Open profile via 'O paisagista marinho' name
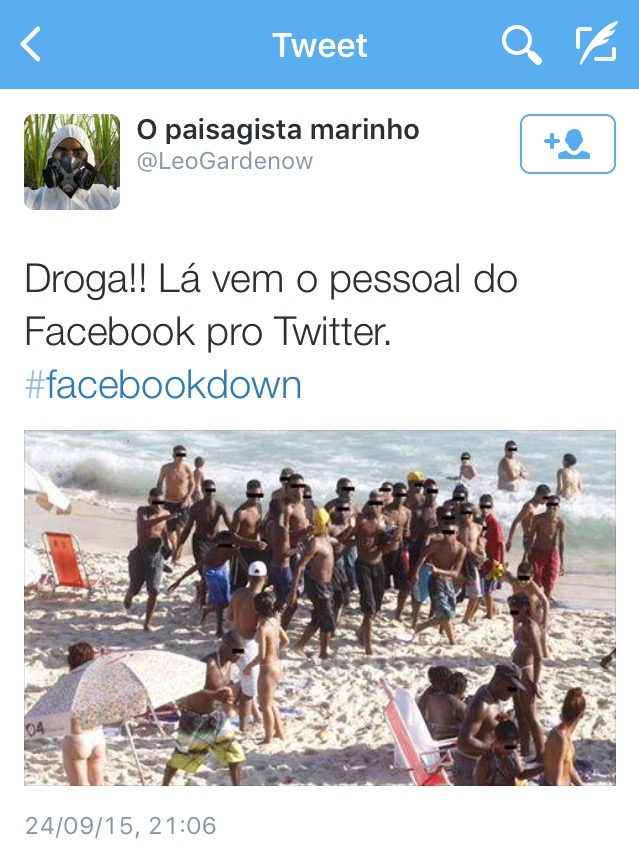The height and width of the screenshot is (858, 639). click(x=278, y=130)
